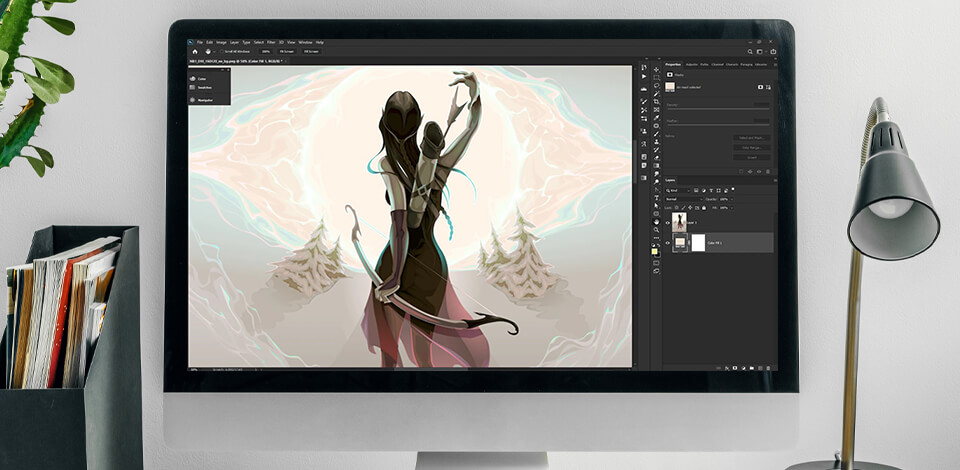Toggle lock position
The width and height of the screenshot is (960, 470).
690,208
